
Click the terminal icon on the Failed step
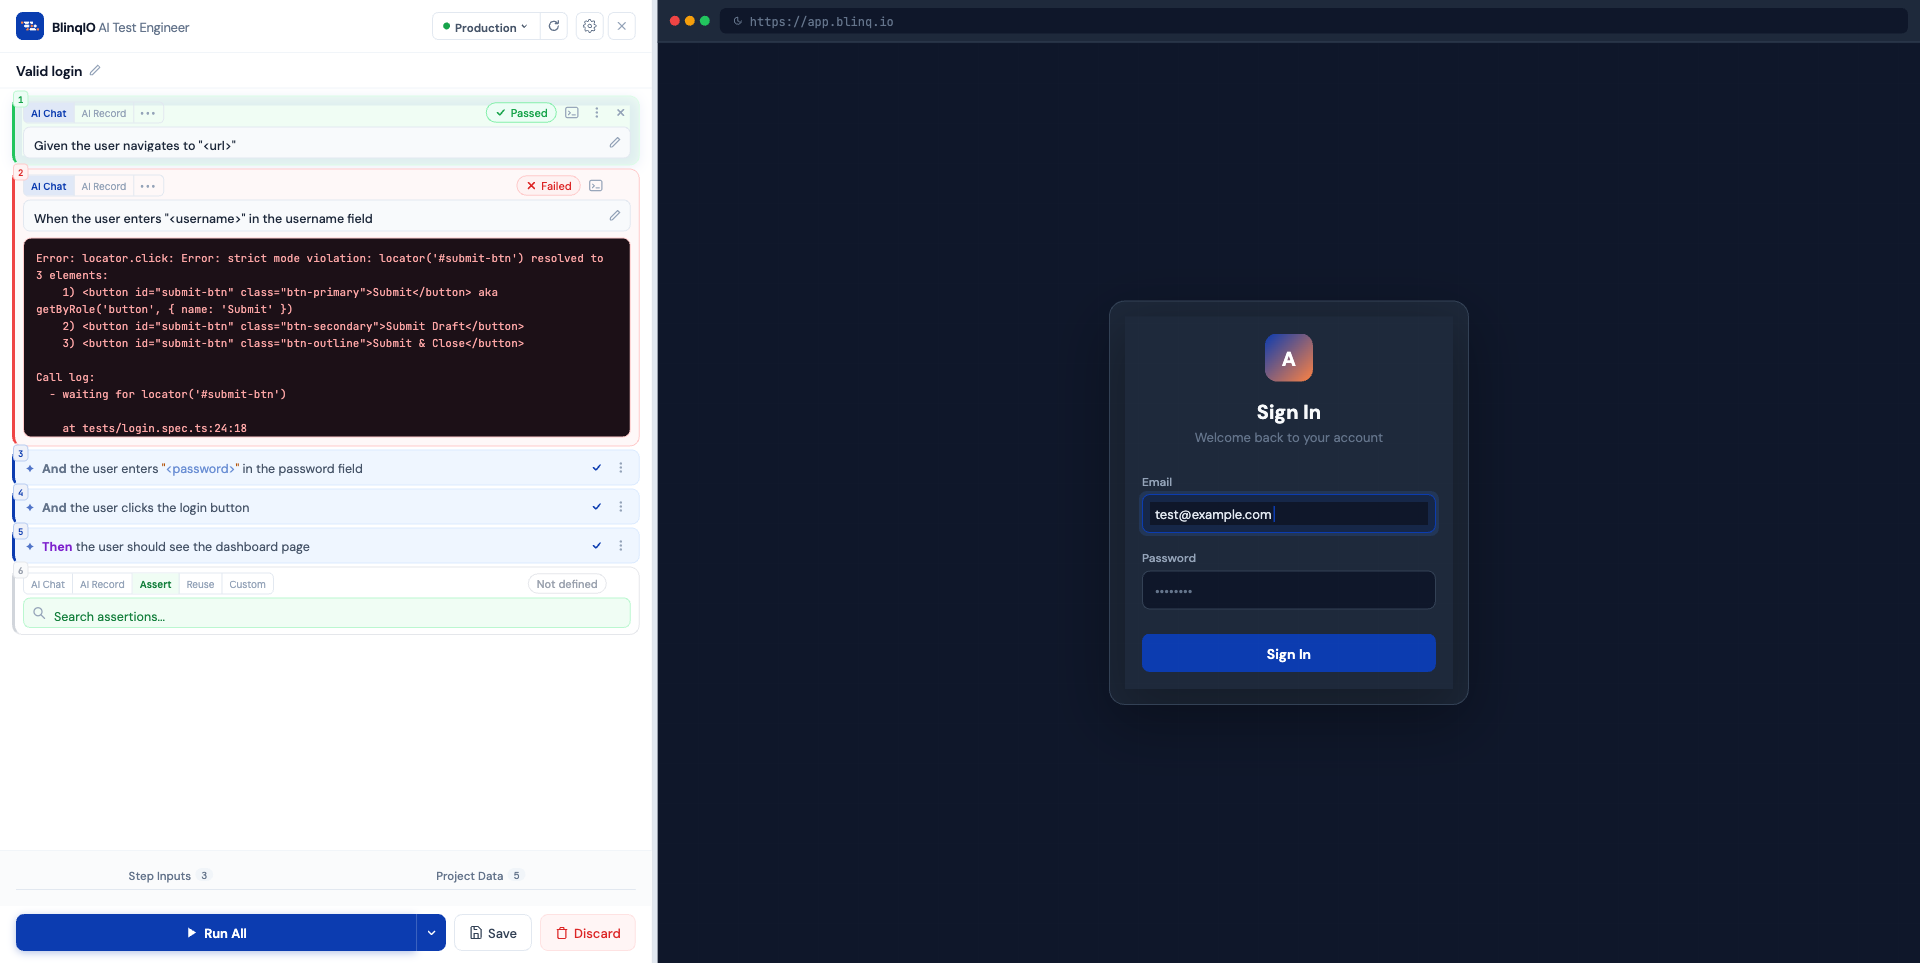point(596,186)
